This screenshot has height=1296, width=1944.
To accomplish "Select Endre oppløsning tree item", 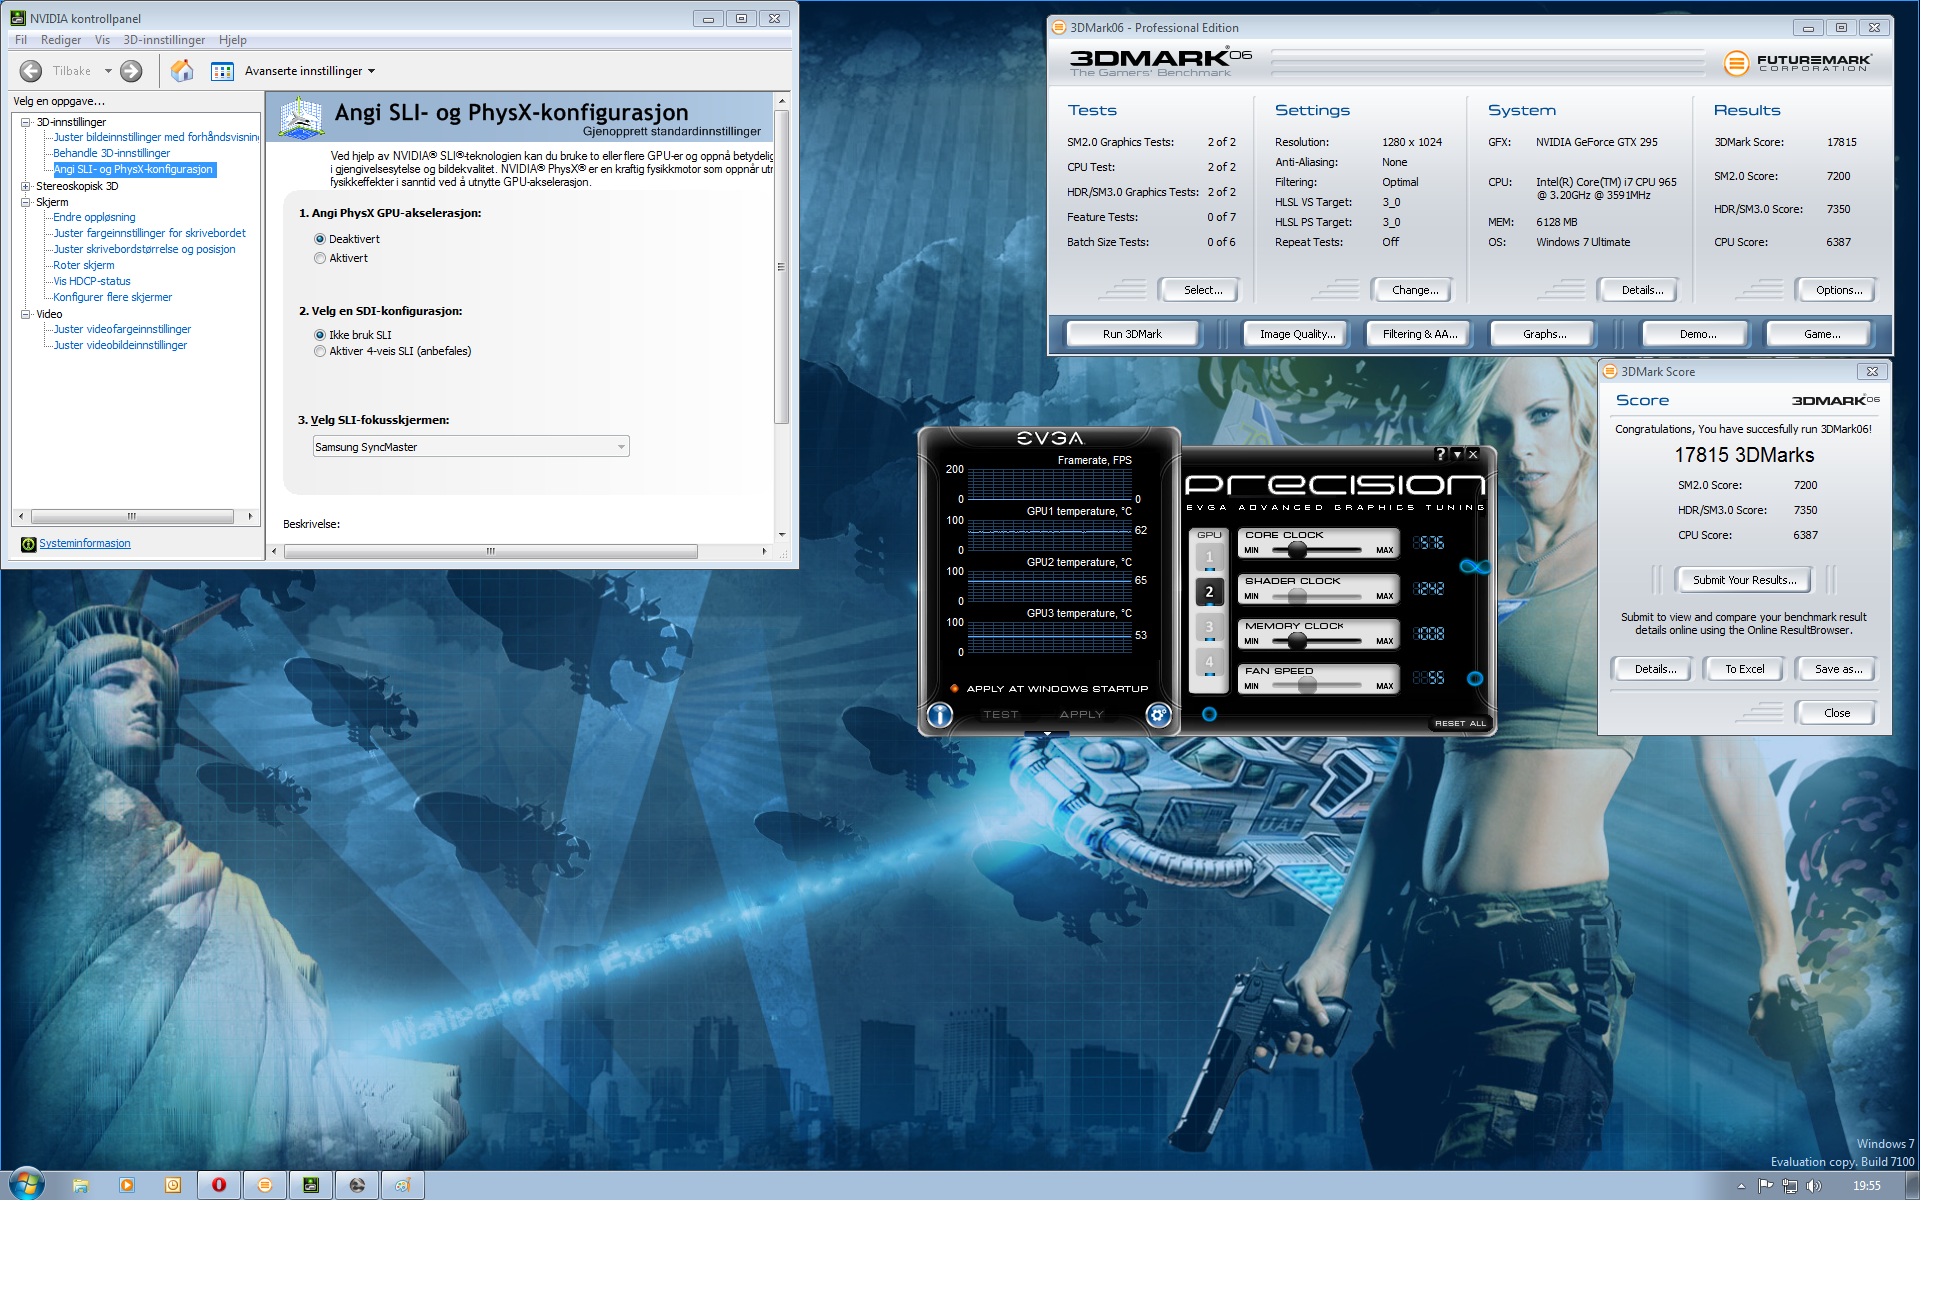I will pos(94,217).
